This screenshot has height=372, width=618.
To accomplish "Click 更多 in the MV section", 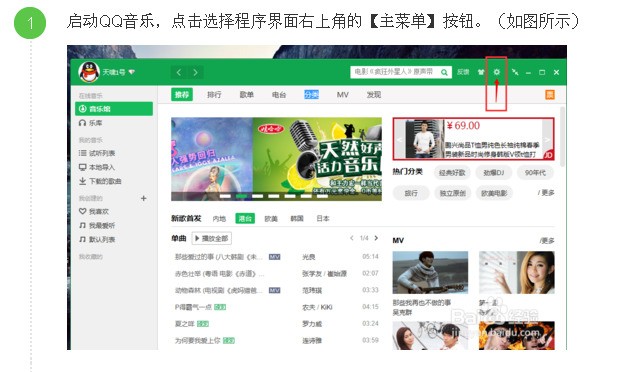I will tap(547, 241).
